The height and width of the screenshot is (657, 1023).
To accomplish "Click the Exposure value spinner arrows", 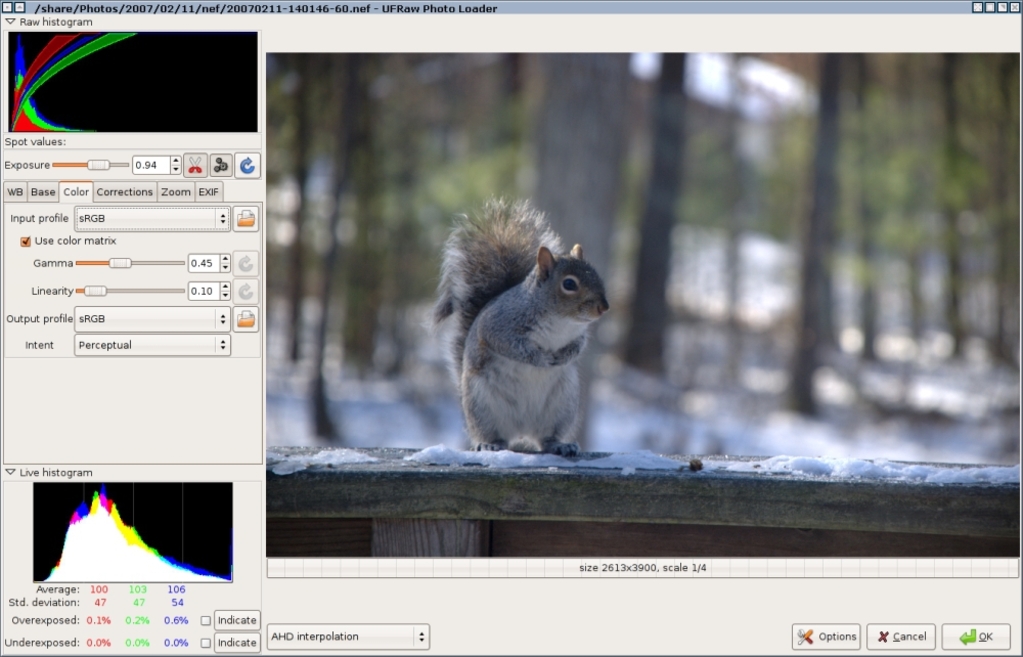I will point(176,165).
